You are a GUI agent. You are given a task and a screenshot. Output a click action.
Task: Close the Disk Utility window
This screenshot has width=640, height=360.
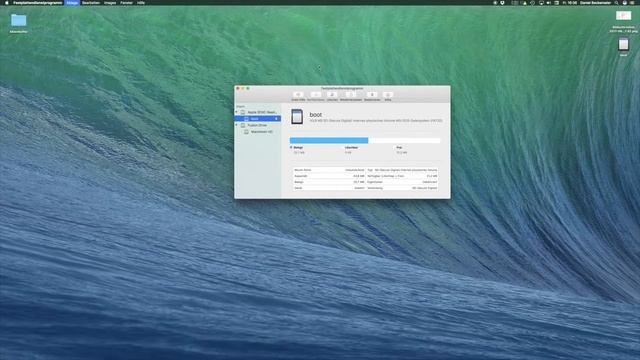pyautogui.click(x=238, y=88)
